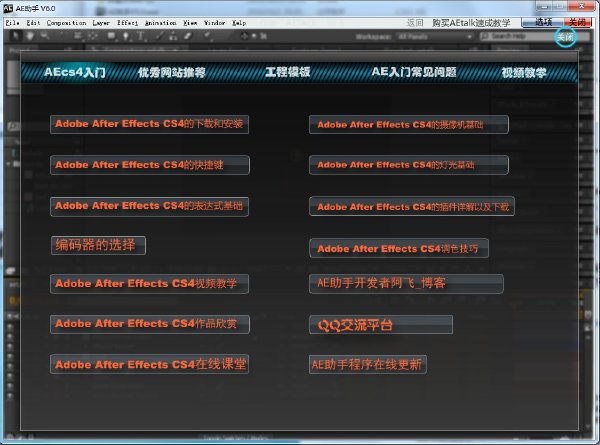Open the Composition menu

[x=66, y=23]
